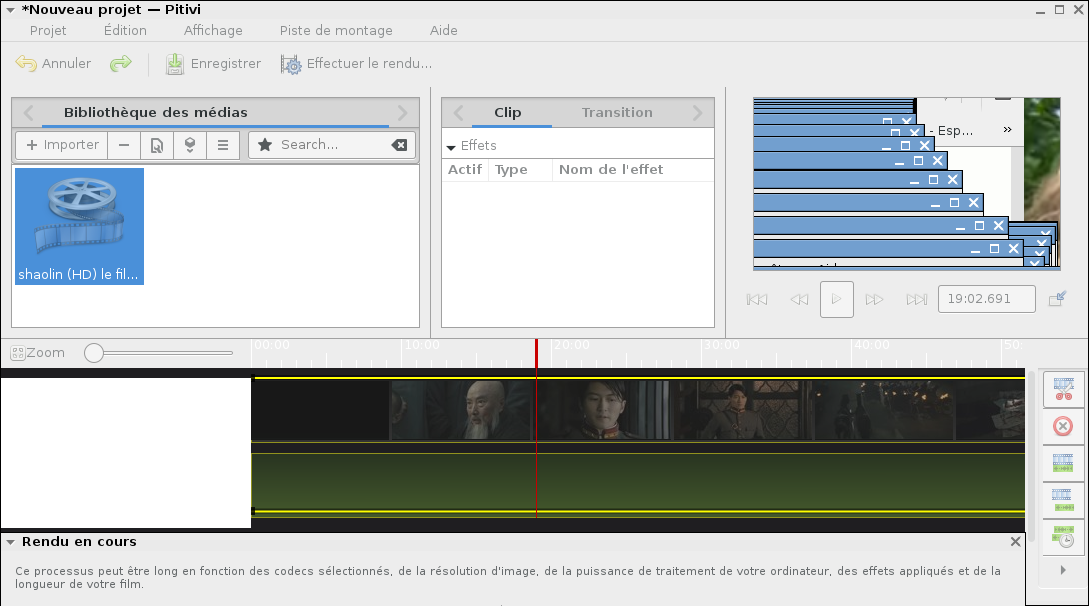Click the viewer preview image
This screenshot has height=606, width=1089.
906,183
